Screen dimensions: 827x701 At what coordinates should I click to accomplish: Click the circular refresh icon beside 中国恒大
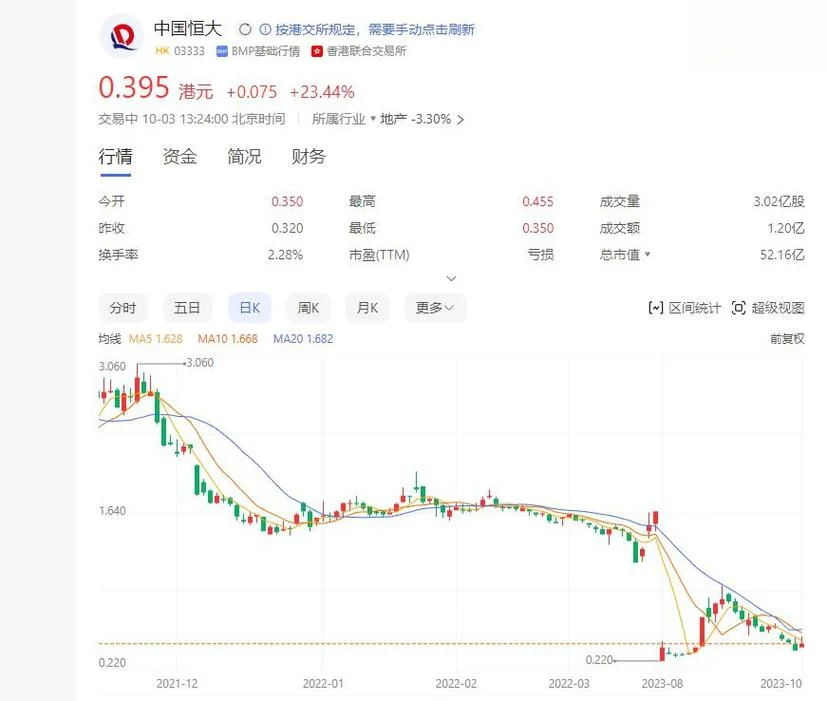tap(245, 30)
